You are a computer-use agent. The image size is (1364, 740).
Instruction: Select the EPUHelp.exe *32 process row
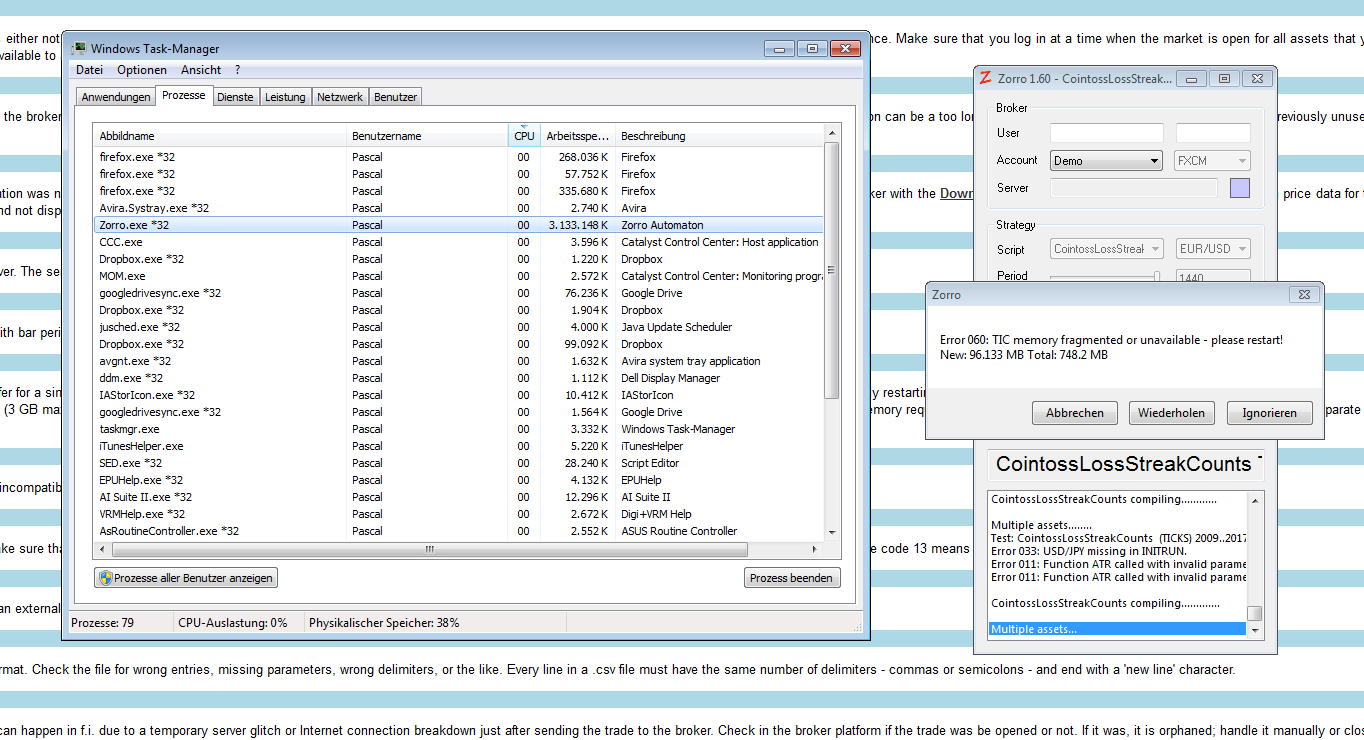pyautogui.click(x=458, y=480)
